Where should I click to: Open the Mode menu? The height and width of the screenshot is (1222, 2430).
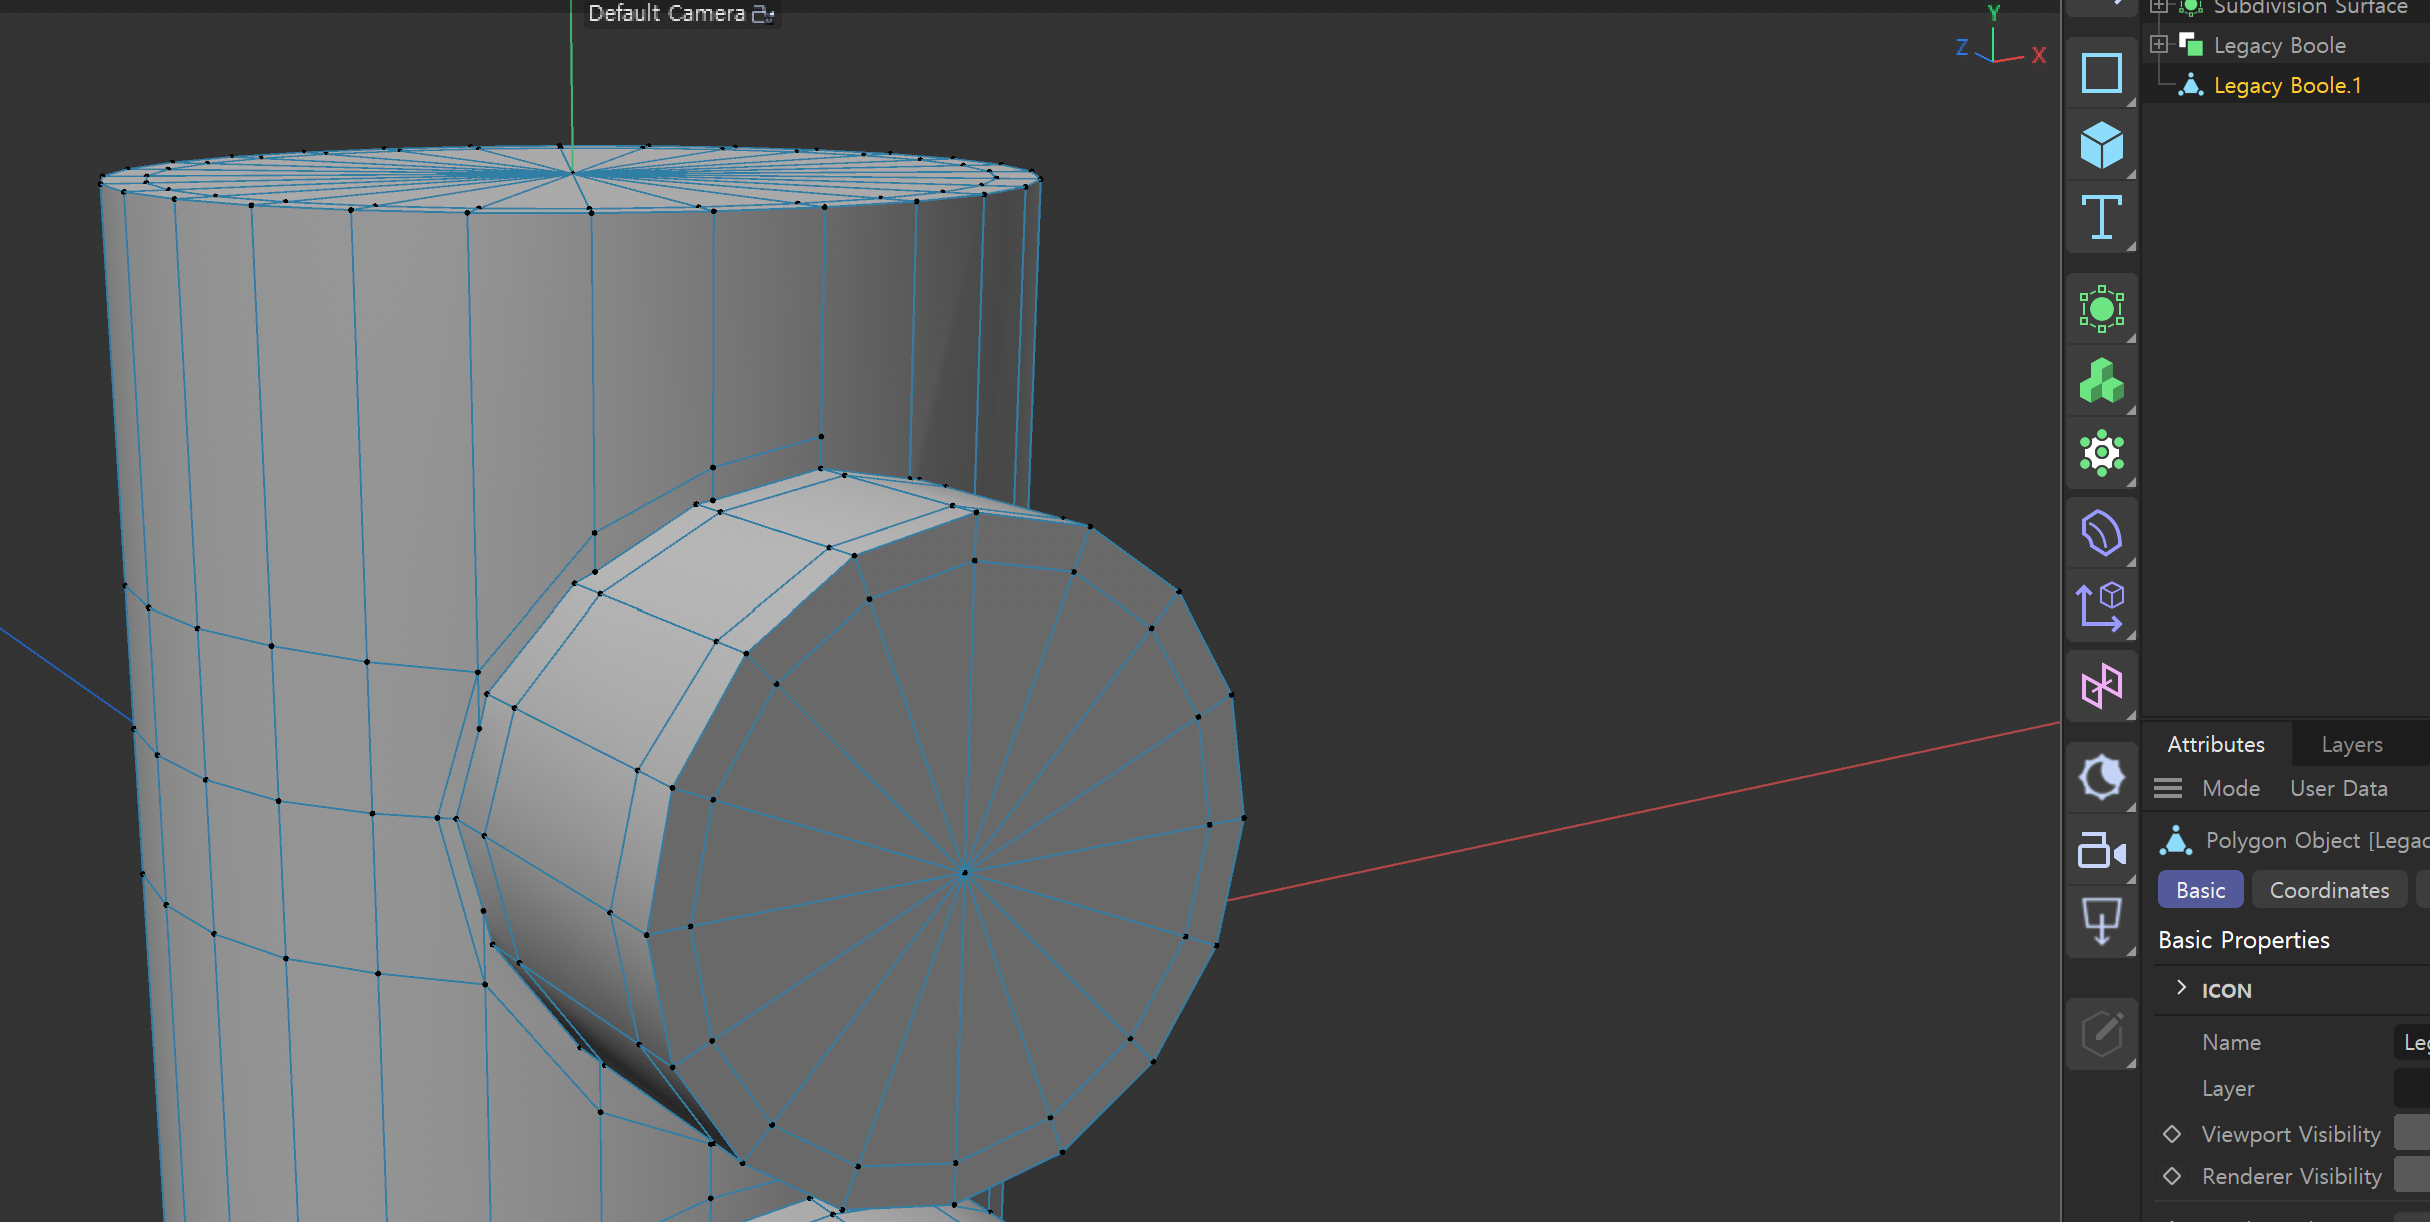(2230, 788)
